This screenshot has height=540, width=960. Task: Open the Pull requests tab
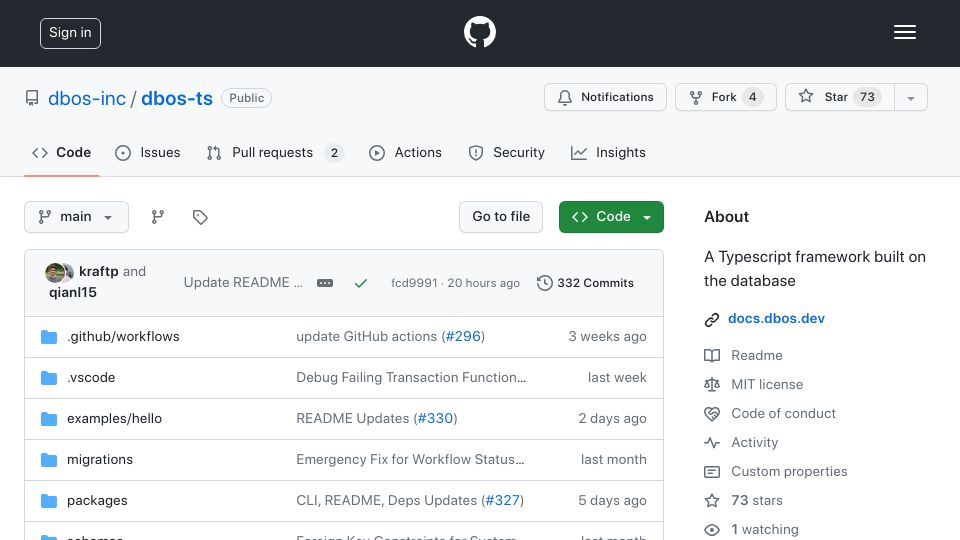(275, 152)
